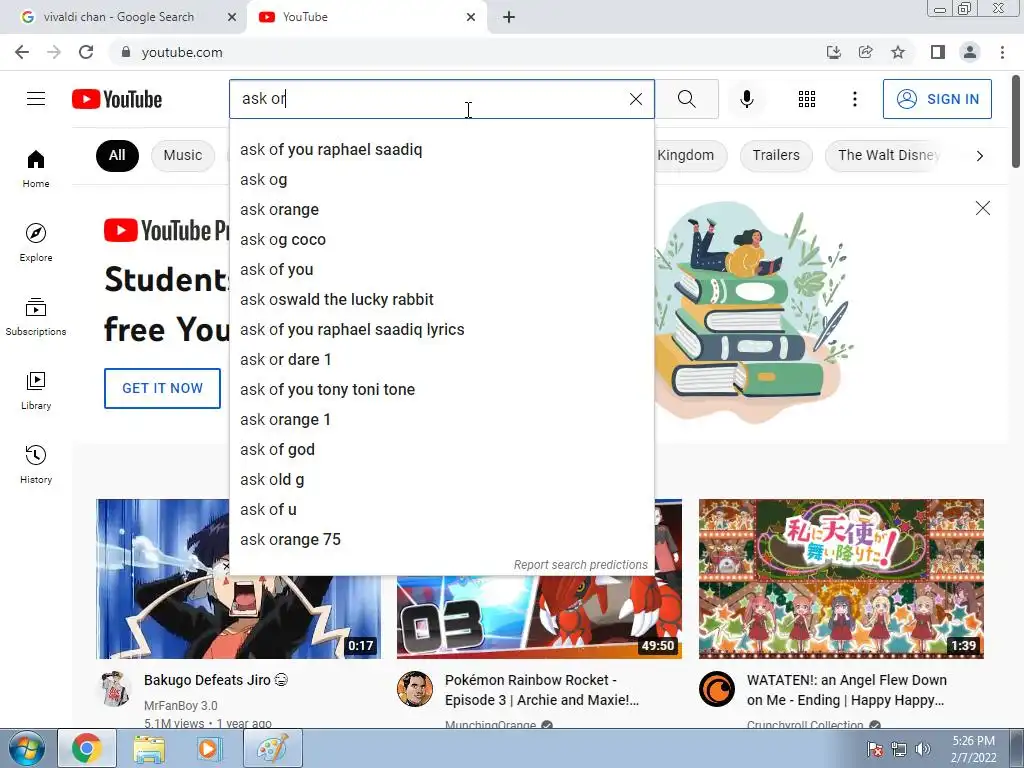
Task: Click the SIGN IN button
Action: 937,99
